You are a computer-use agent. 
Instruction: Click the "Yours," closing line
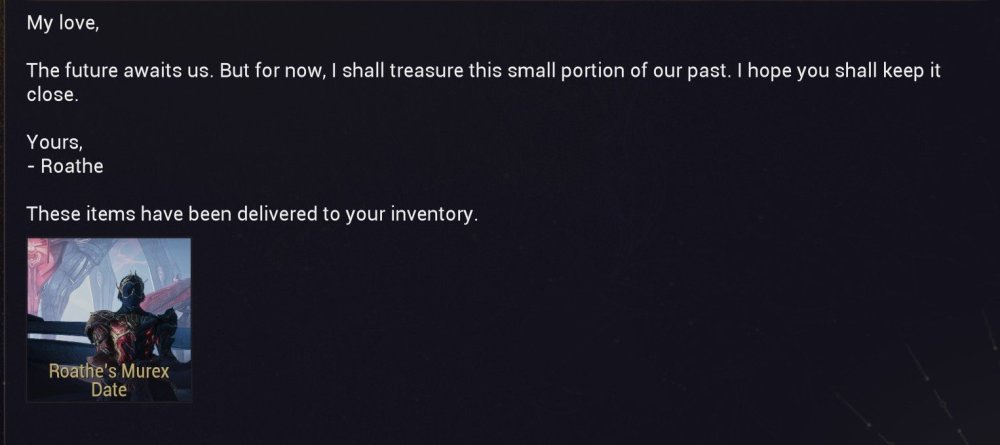(54, 143)
